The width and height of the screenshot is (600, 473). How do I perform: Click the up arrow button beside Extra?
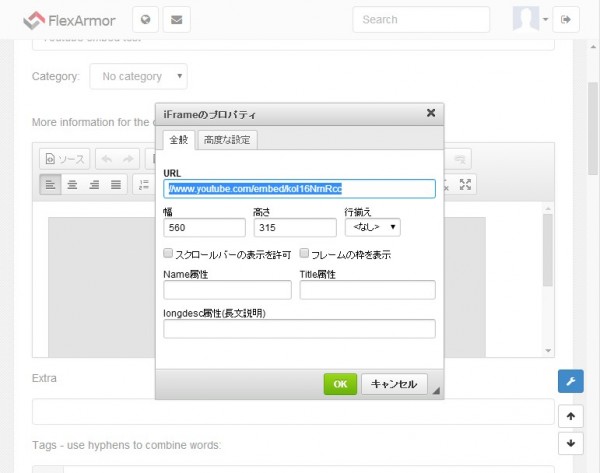coord(569,415)
